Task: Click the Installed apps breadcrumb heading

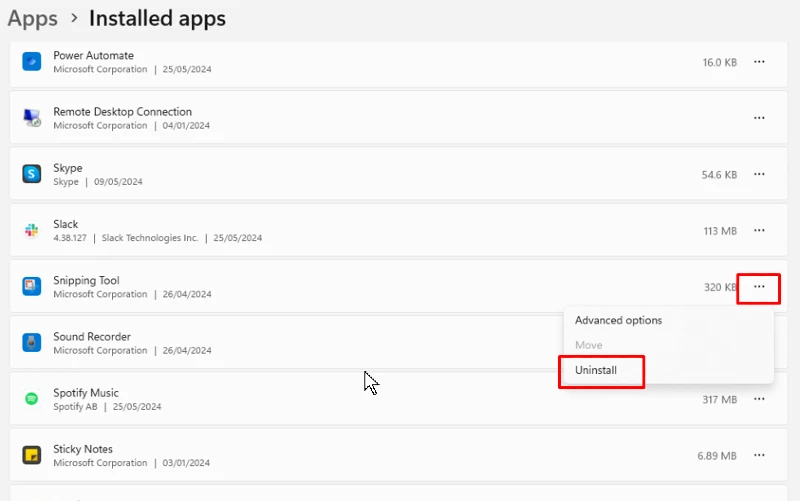Action: coord(157,18)
